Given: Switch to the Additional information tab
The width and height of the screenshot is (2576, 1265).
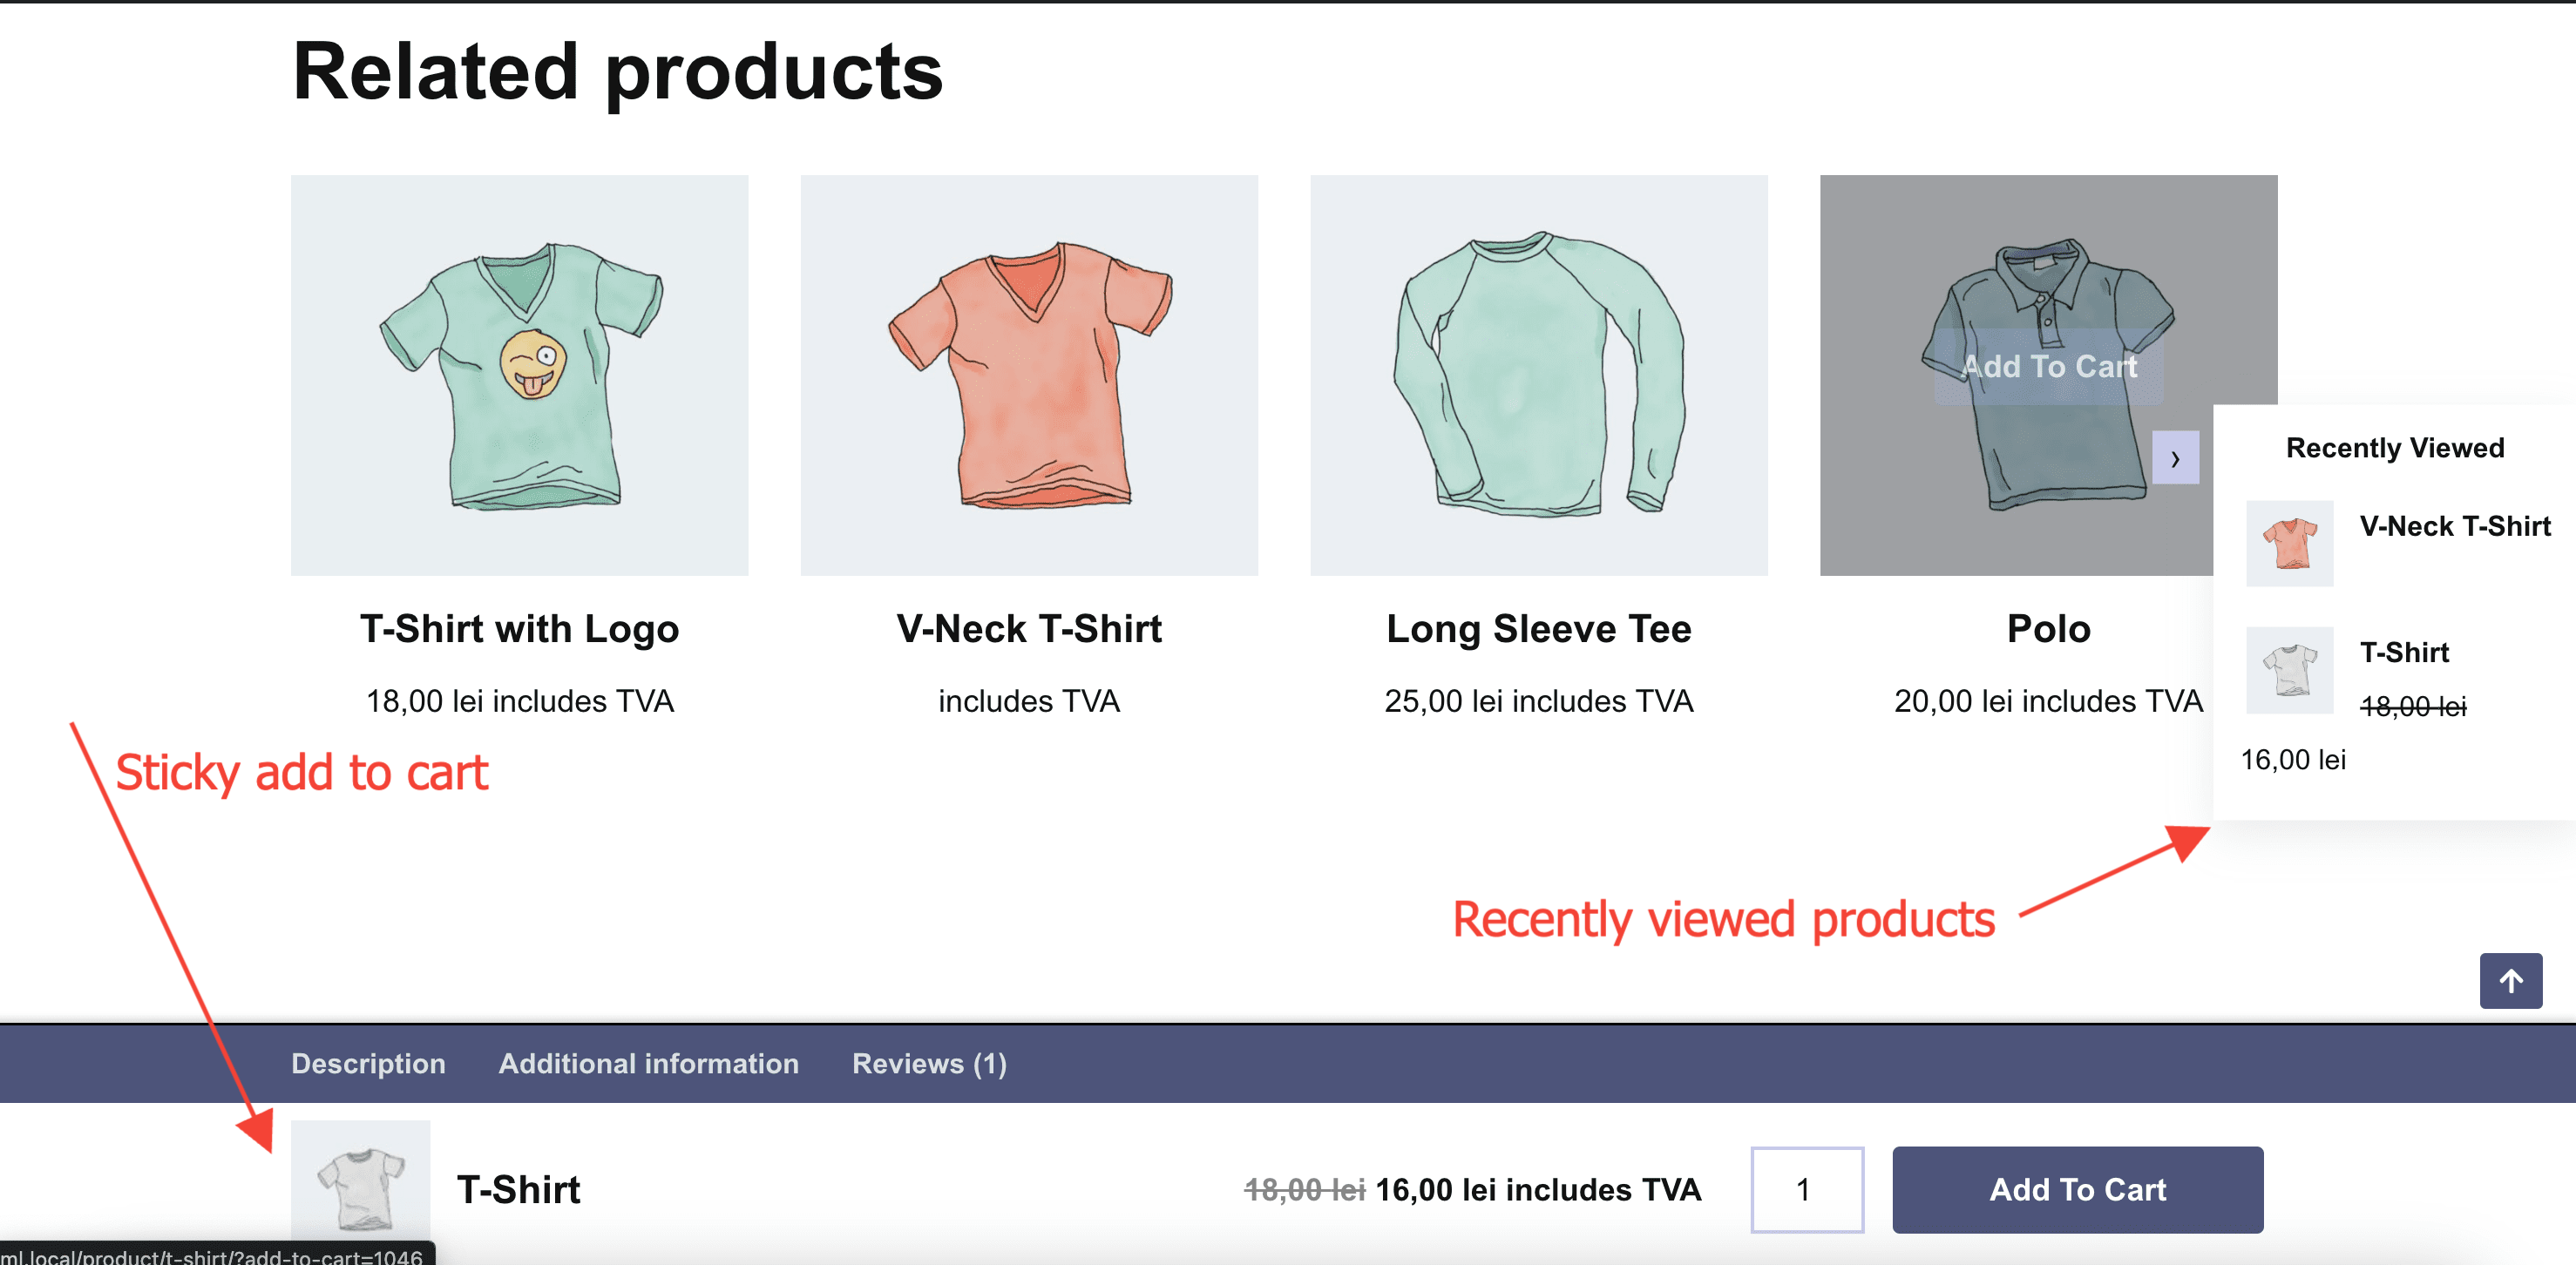Looking at the screenshot, I should [648, 1063].
